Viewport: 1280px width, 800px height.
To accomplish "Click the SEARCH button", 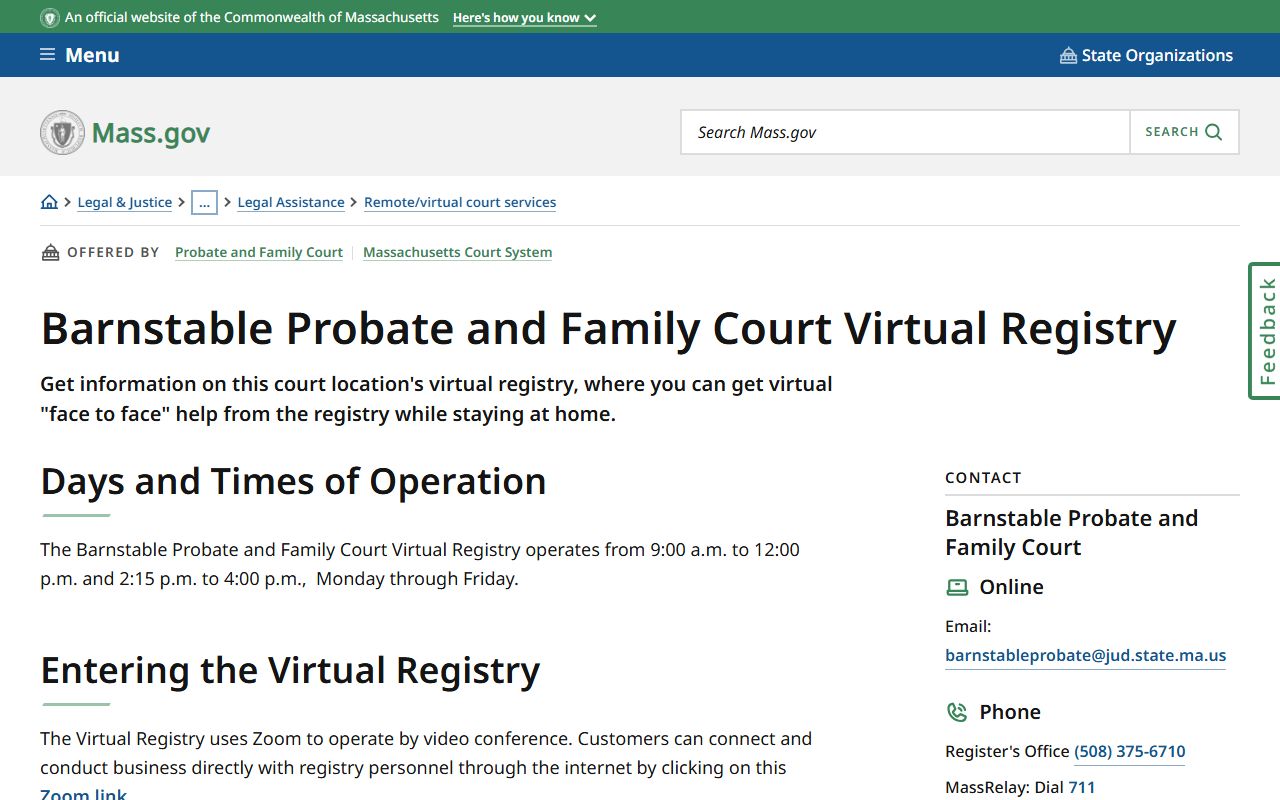I will (1184, 132).
